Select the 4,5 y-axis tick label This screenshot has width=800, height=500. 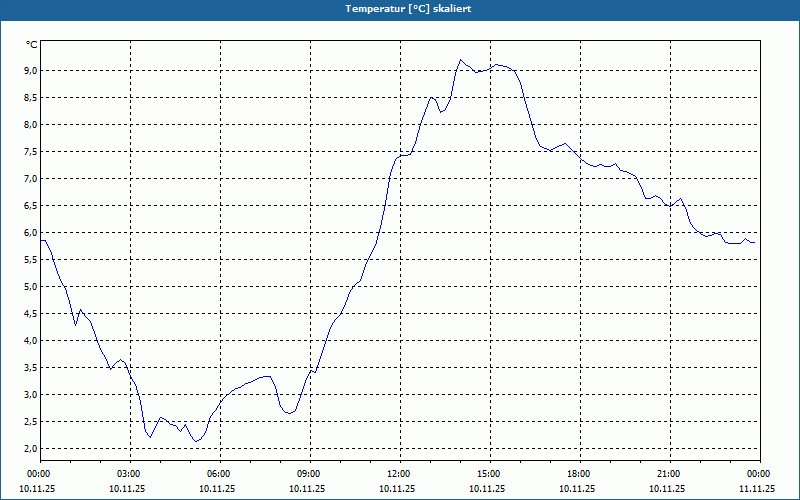[31, 314]
